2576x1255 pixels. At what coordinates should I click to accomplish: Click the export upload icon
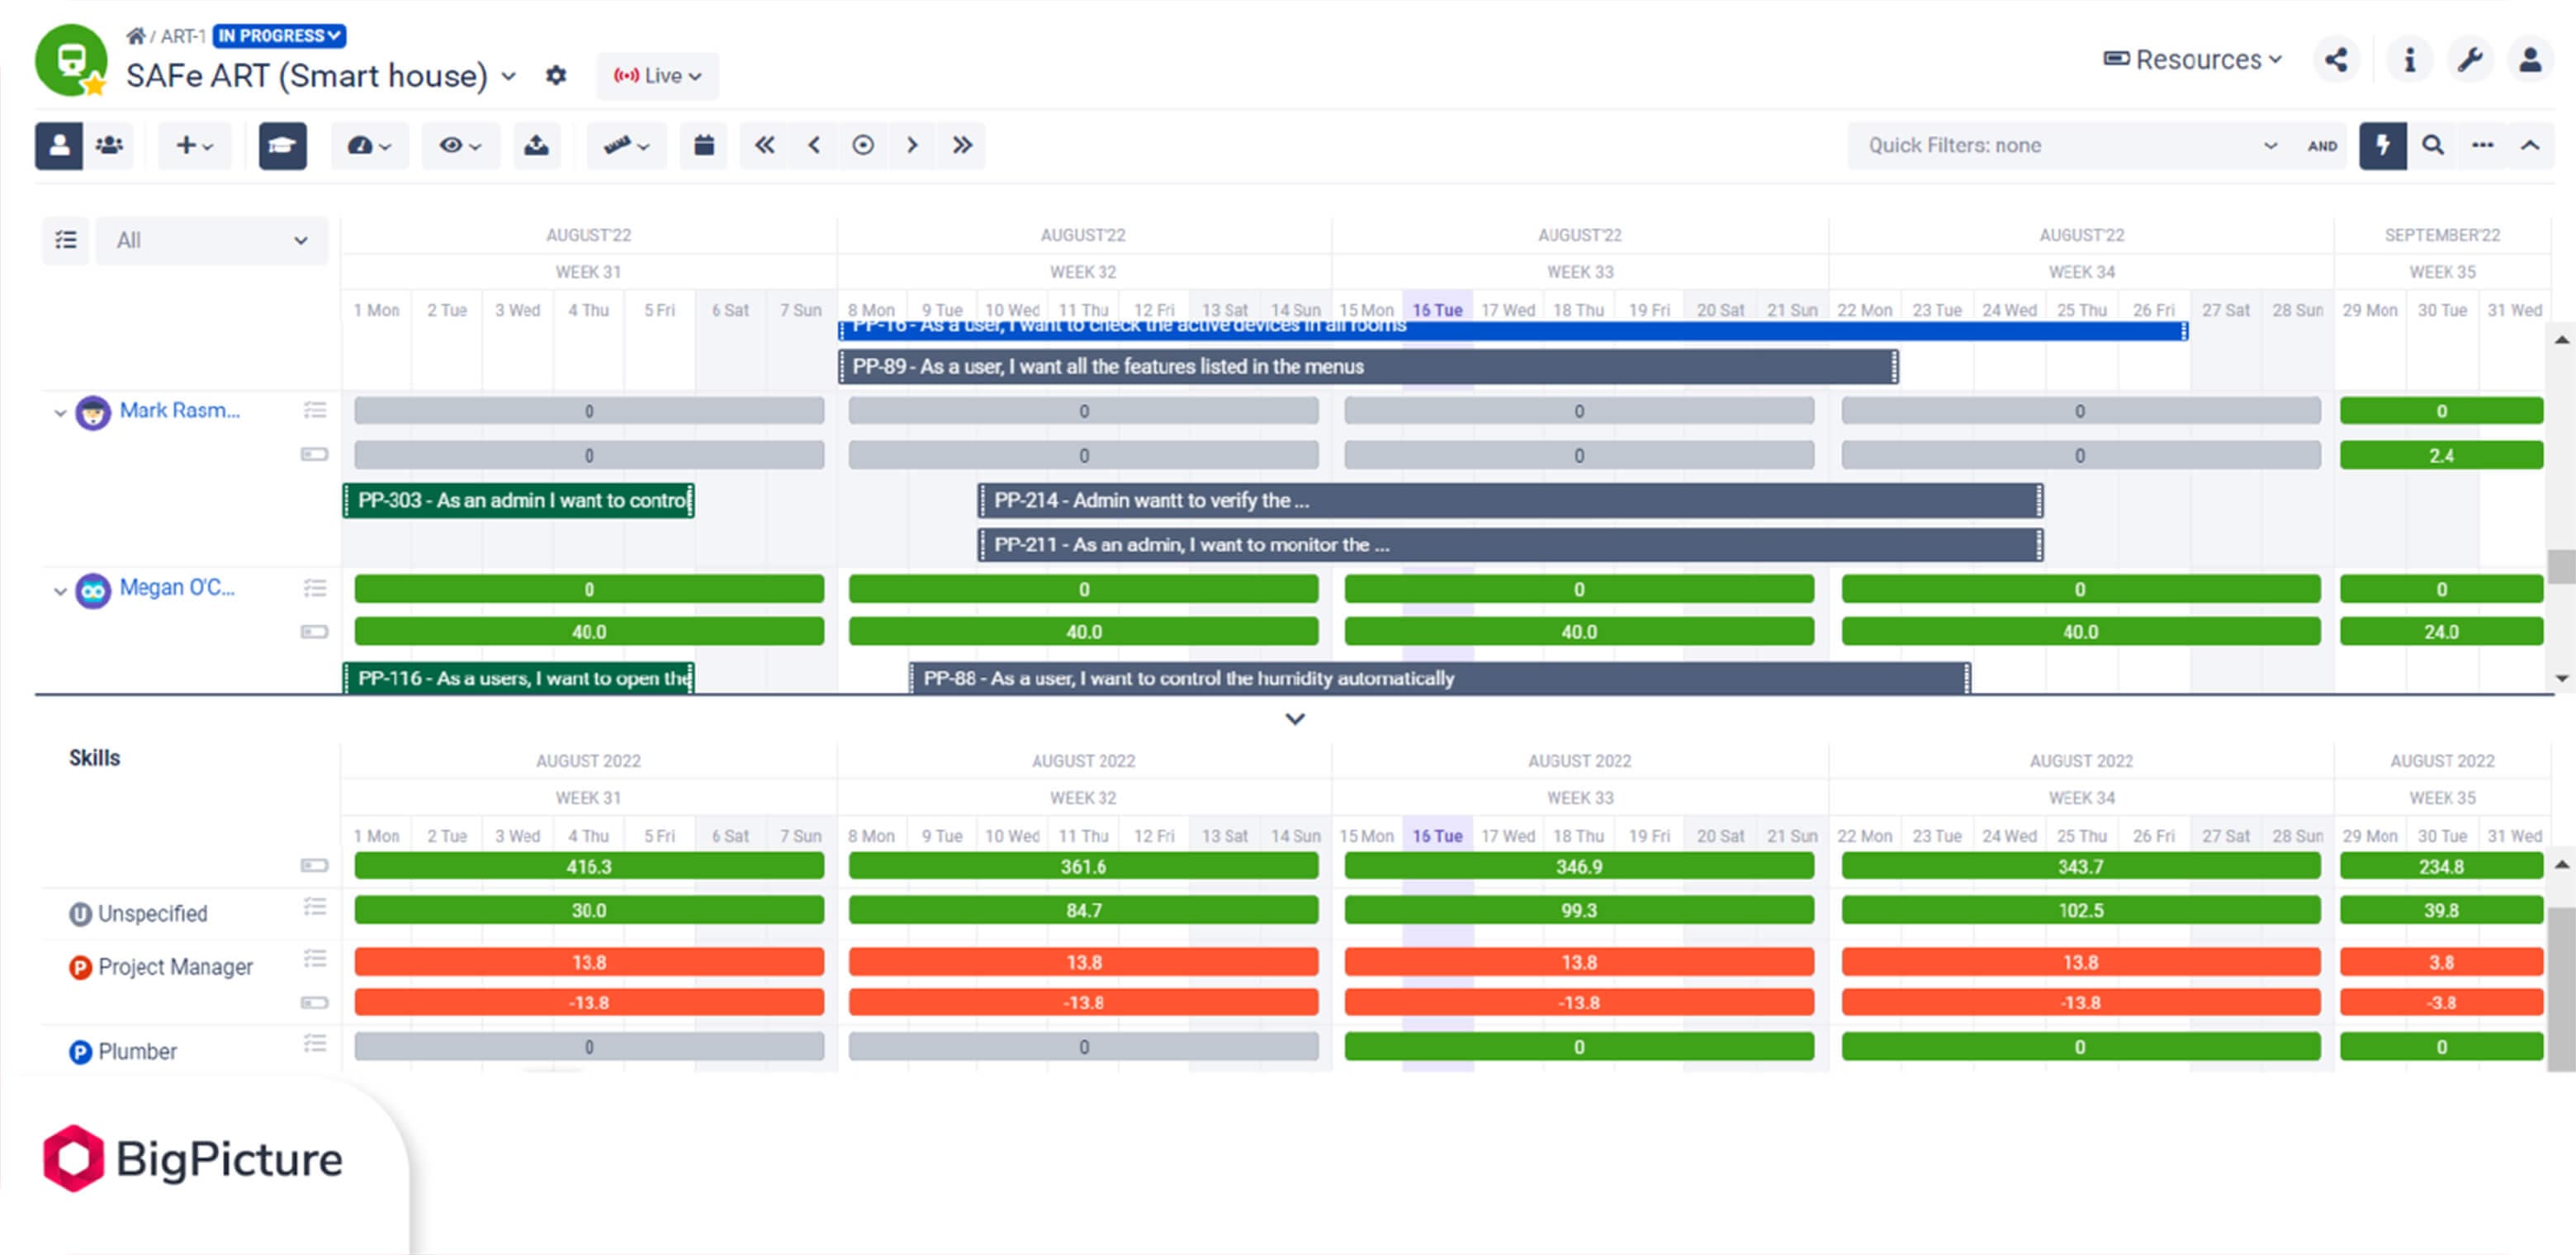pos(537,146)
